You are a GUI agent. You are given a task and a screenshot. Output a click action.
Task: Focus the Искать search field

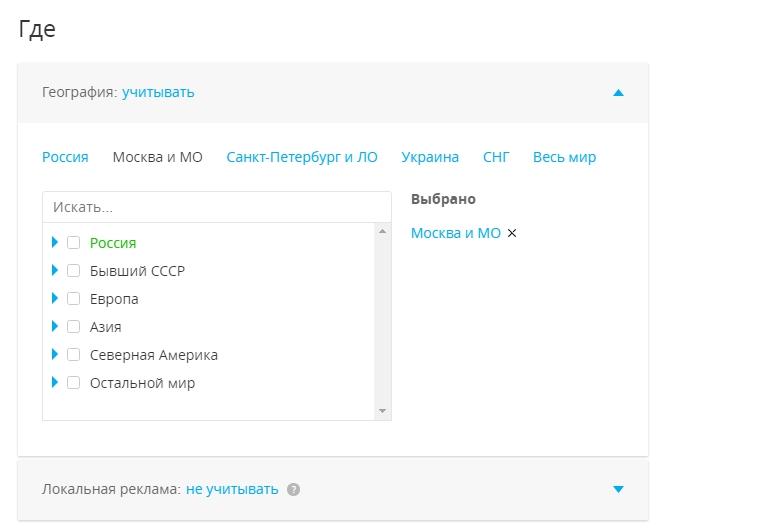tap(217, 207)
